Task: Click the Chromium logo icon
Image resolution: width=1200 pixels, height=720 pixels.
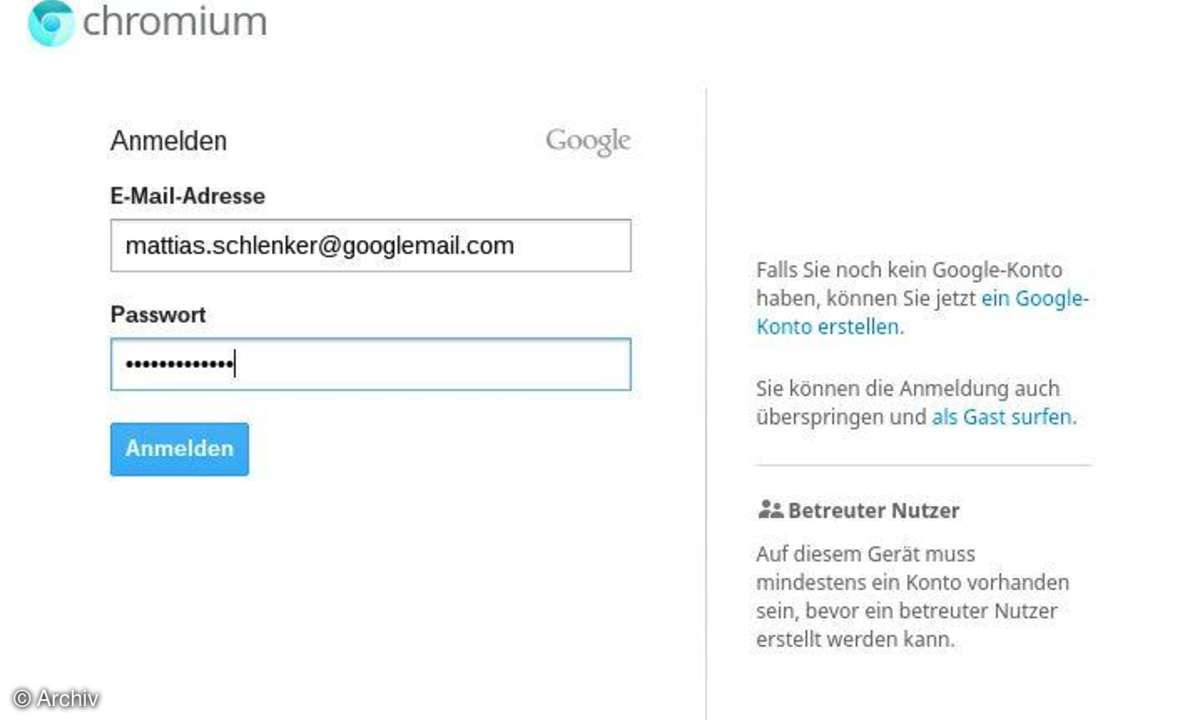Action: click(x=51, y=21)
